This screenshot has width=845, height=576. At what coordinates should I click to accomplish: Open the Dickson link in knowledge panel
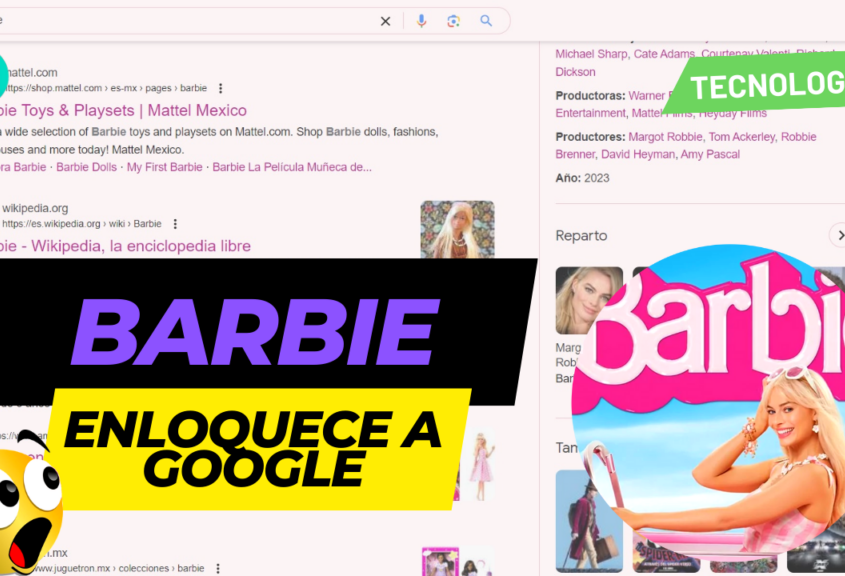click(x=575, y=72)
